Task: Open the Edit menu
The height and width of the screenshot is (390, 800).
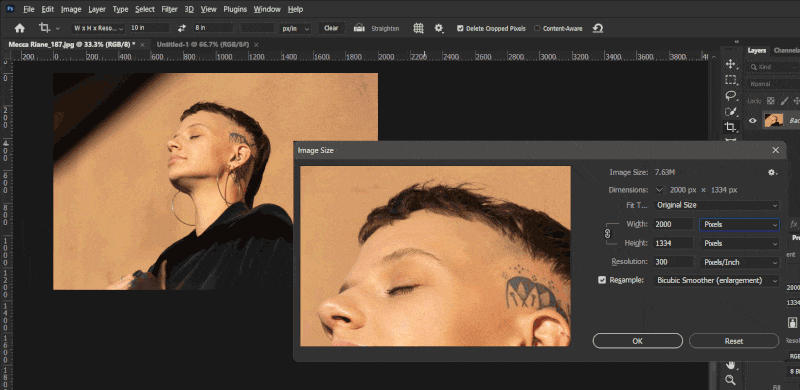Action: (47, 9)
